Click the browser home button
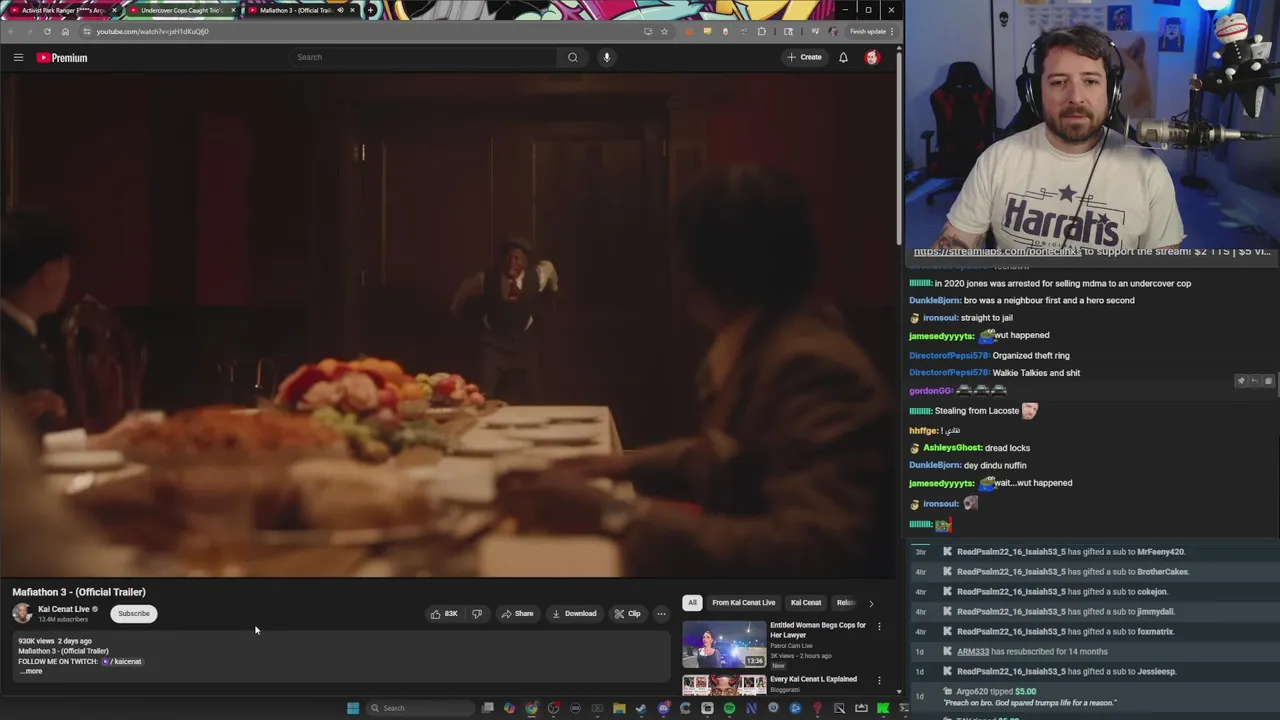The width and height of the screenshot is (1280, 720). coord(65,31)
